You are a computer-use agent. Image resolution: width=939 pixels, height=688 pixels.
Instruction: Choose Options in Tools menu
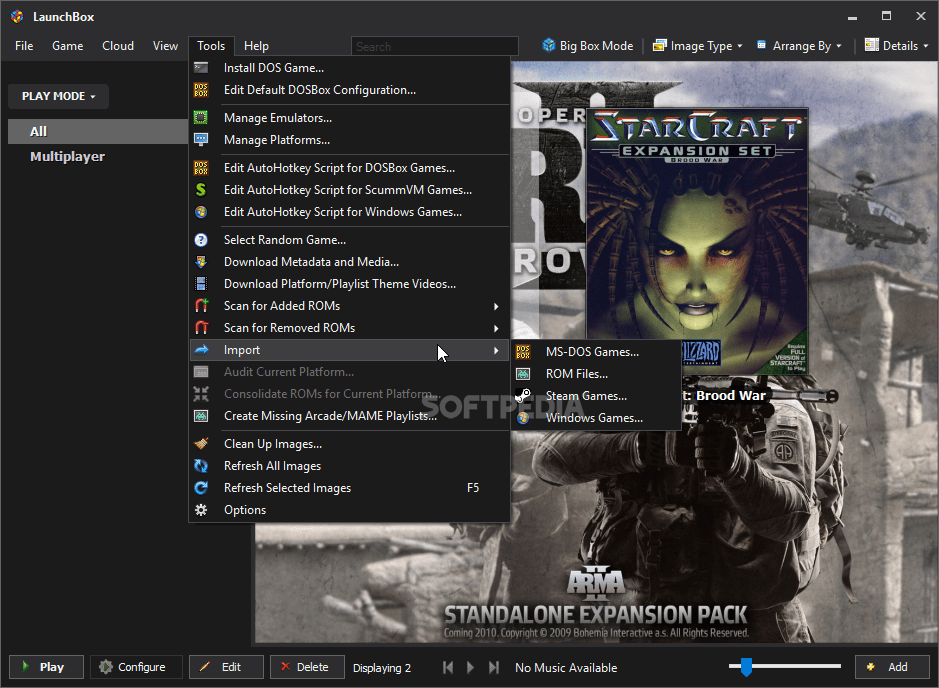point(350,510)
